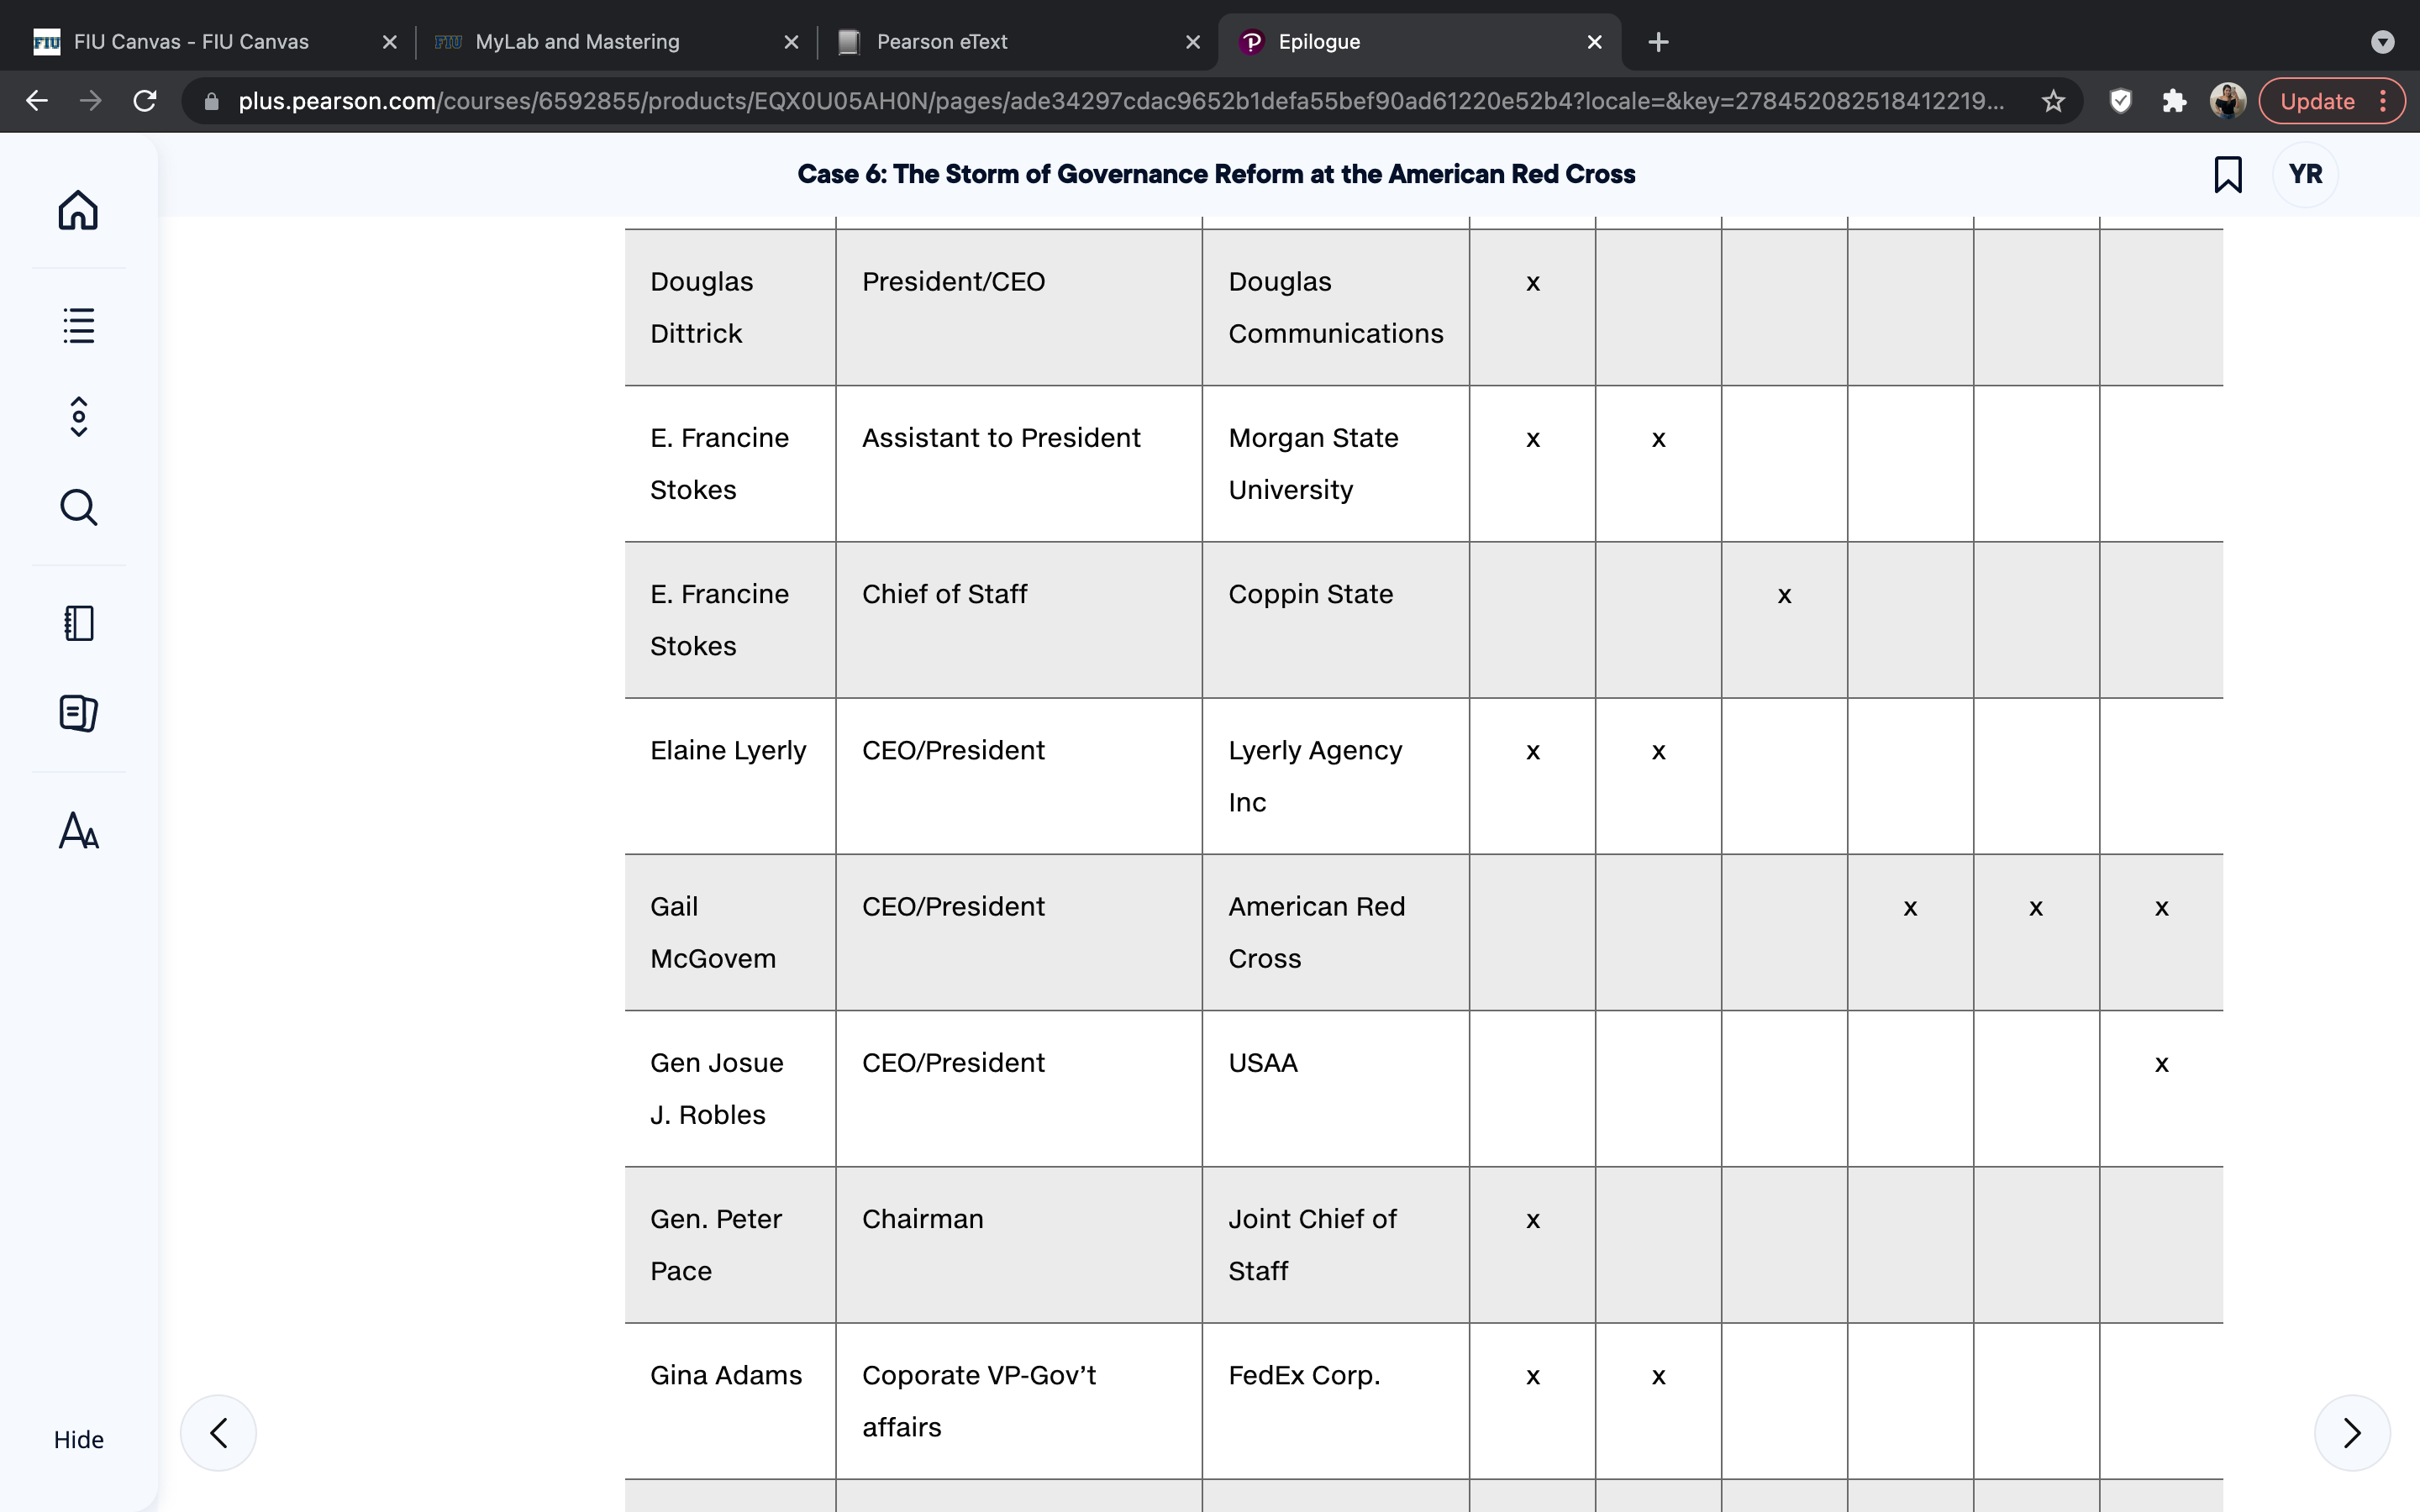
Task: Select the 'Douglas Dittrick' name cell
Action: (730, 307)
